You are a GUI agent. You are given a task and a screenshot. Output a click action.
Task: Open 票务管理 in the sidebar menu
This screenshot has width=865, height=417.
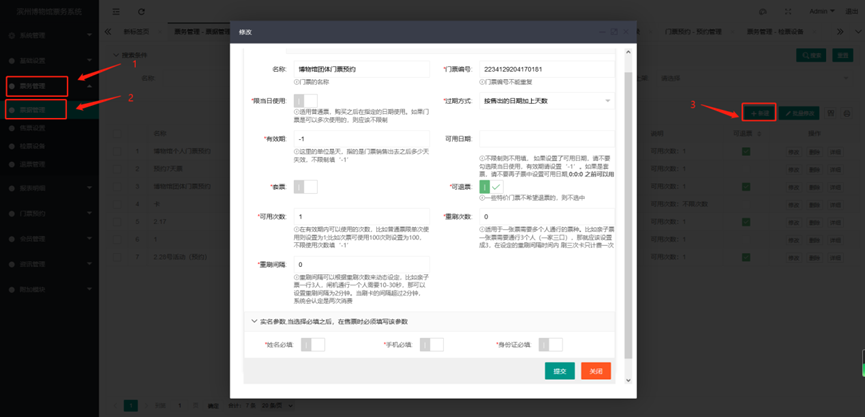click(x=36, y=86)
